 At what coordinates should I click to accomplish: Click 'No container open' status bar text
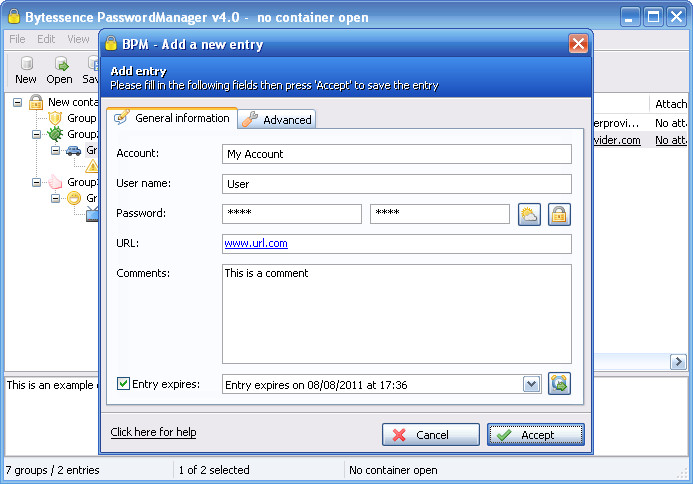coord(393,470)
